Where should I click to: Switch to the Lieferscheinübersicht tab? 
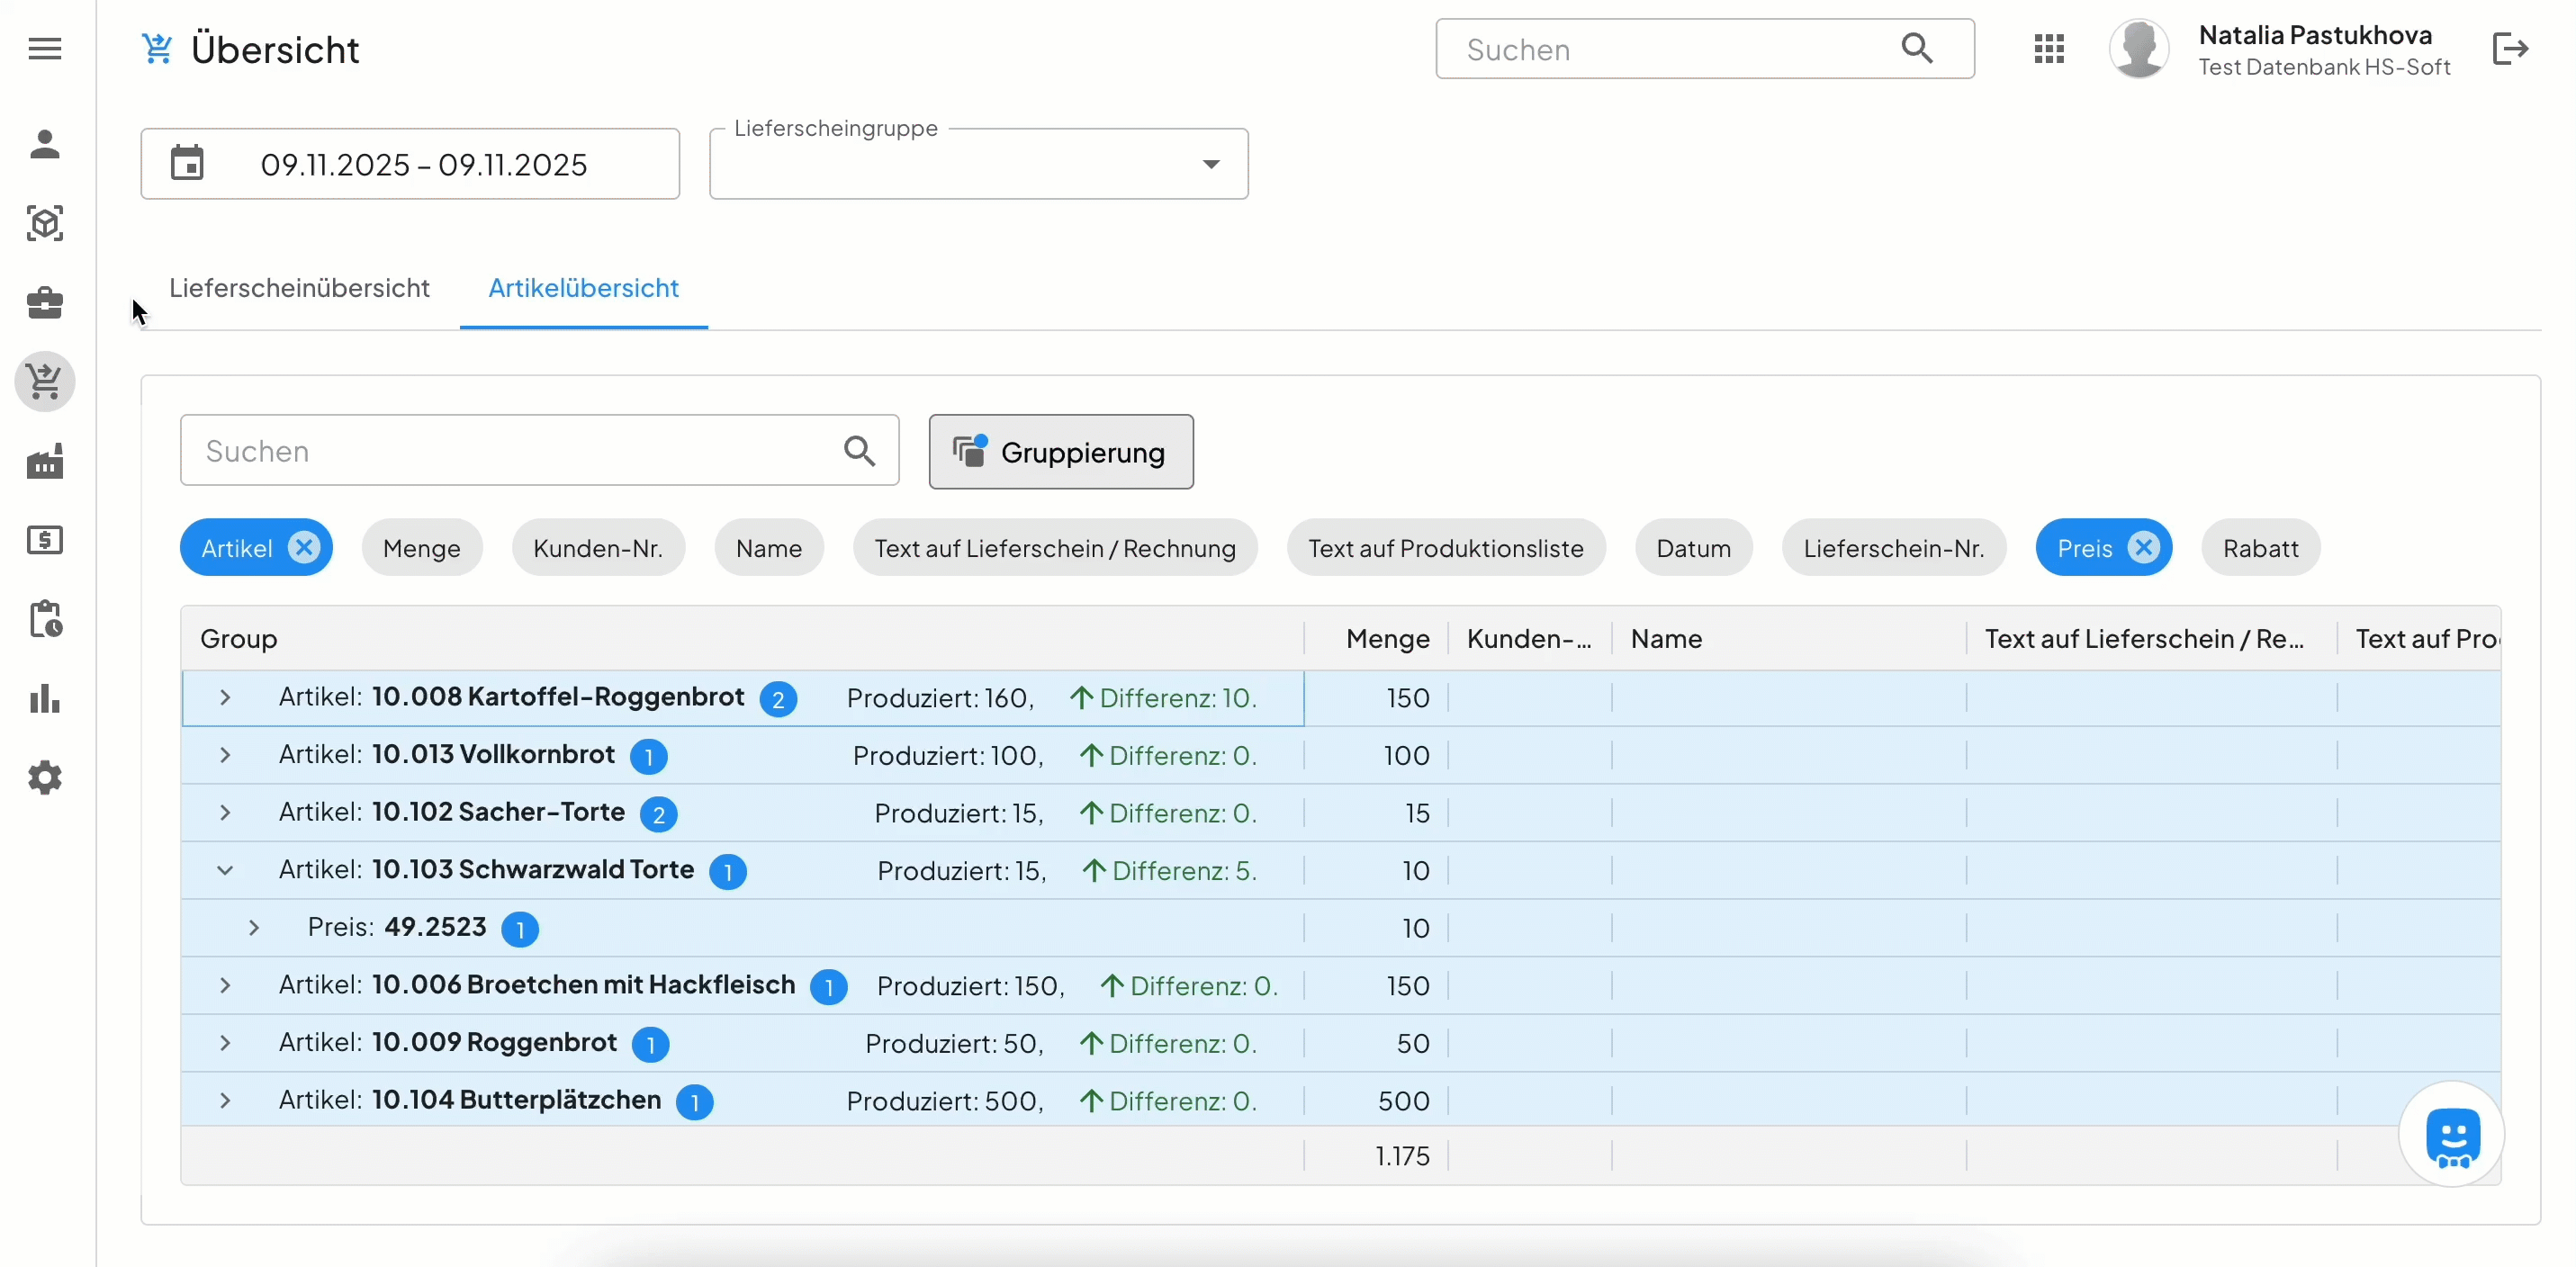tap(299, 288)
